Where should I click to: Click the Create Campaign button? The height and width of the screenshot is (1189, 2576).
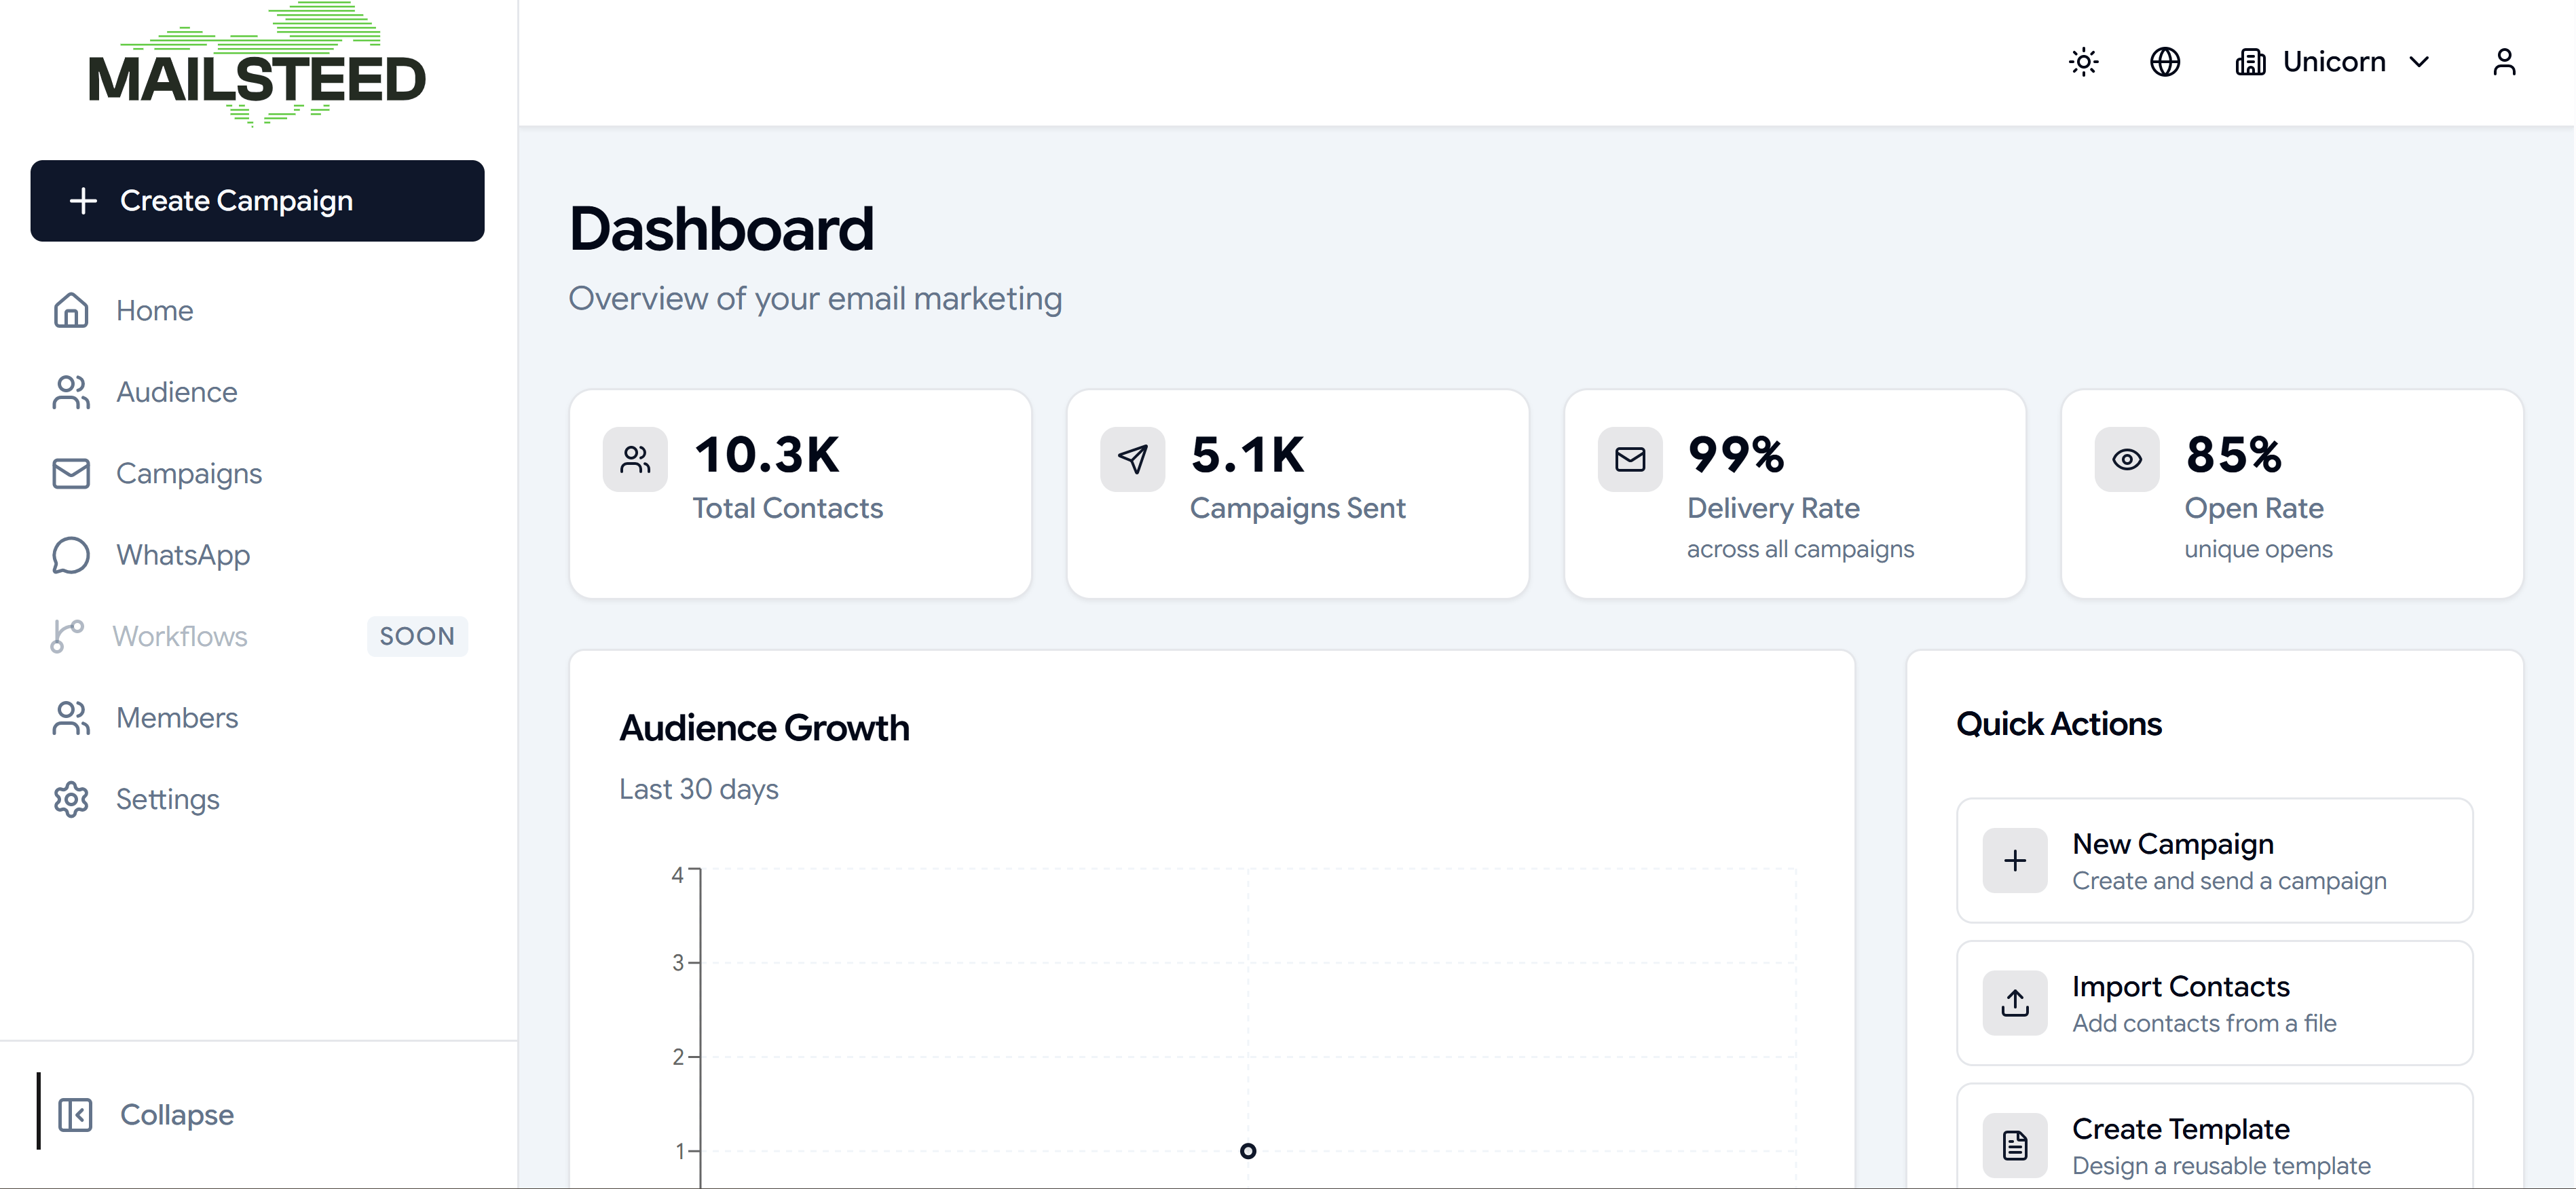257,200
